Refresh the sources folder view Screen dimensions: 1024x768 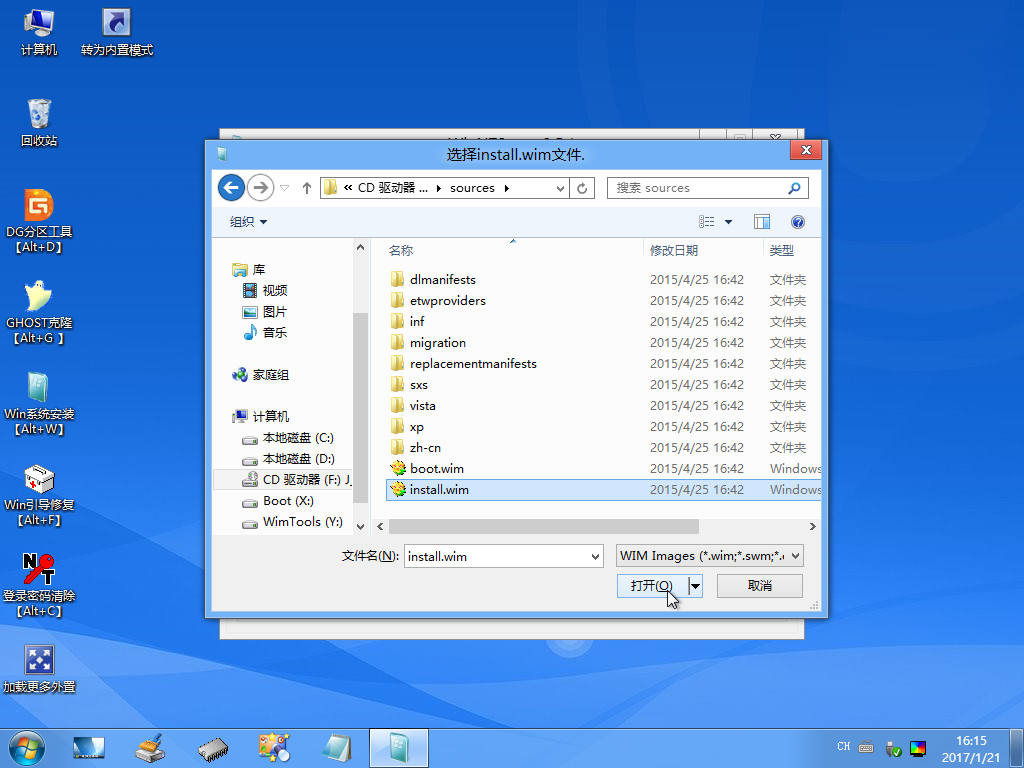[582, 188]
